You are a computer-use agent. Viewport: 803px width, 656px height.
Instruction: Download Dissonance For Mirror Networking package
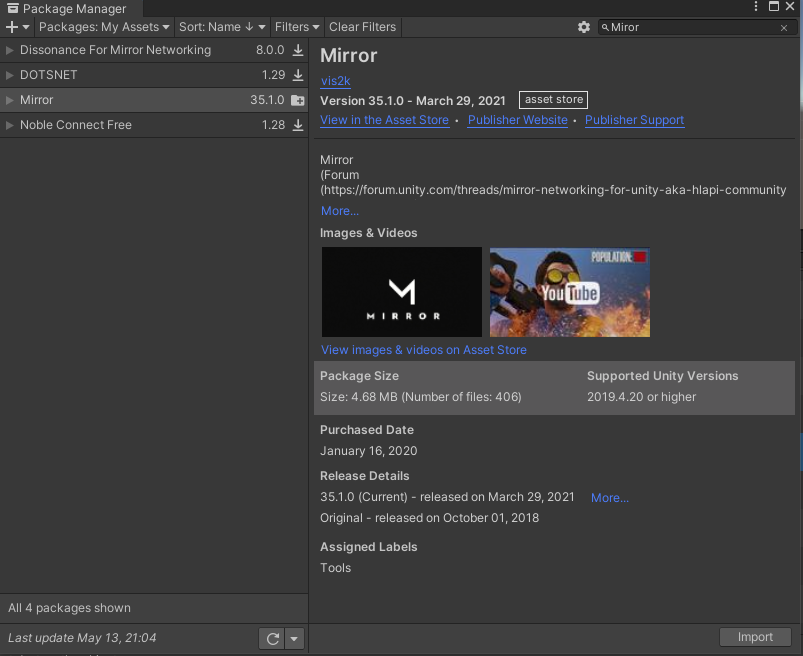click(x=298, y=50)
